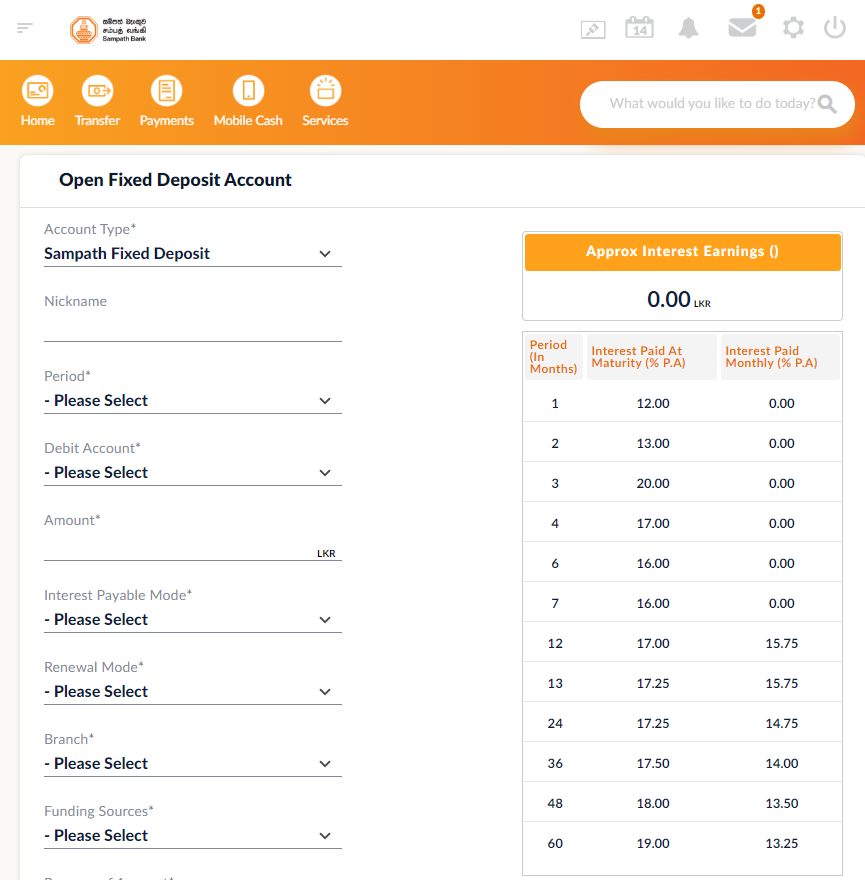Click the 15.75 monthly rate for 12 months
865x880 pixels.
pos(781,644)
